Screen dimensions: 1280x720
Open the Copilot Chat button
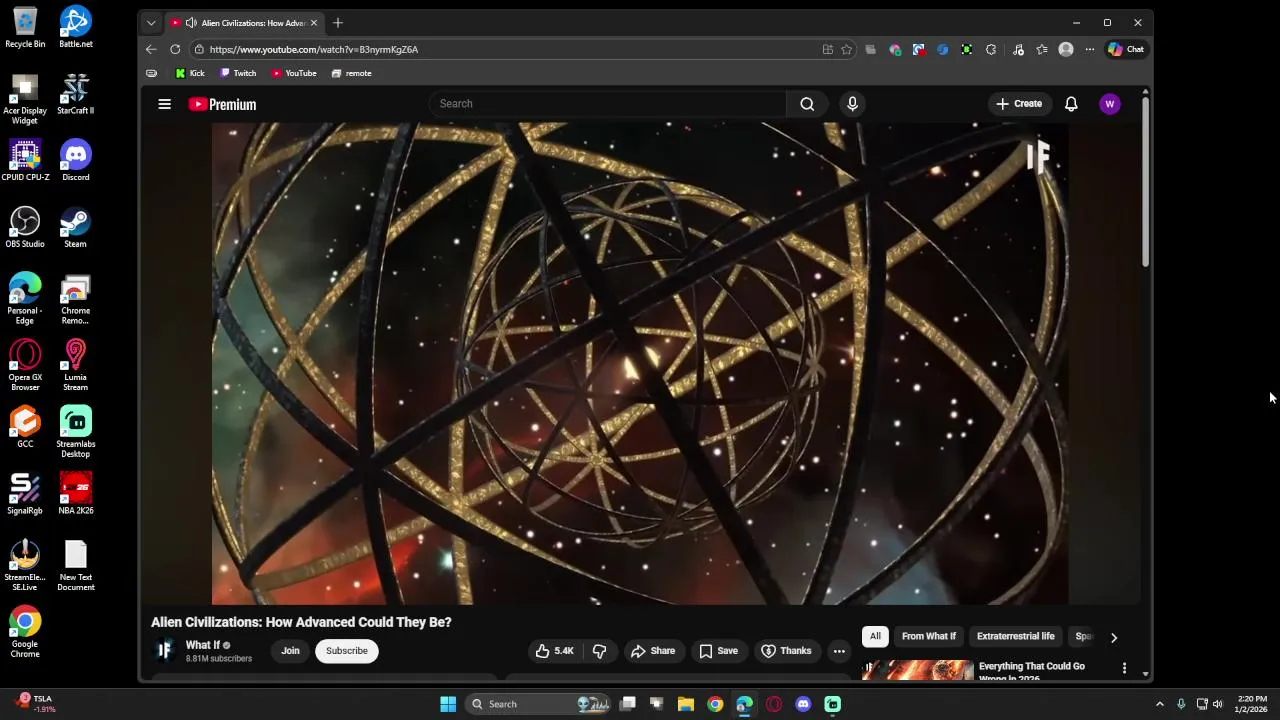point(1125,49)
